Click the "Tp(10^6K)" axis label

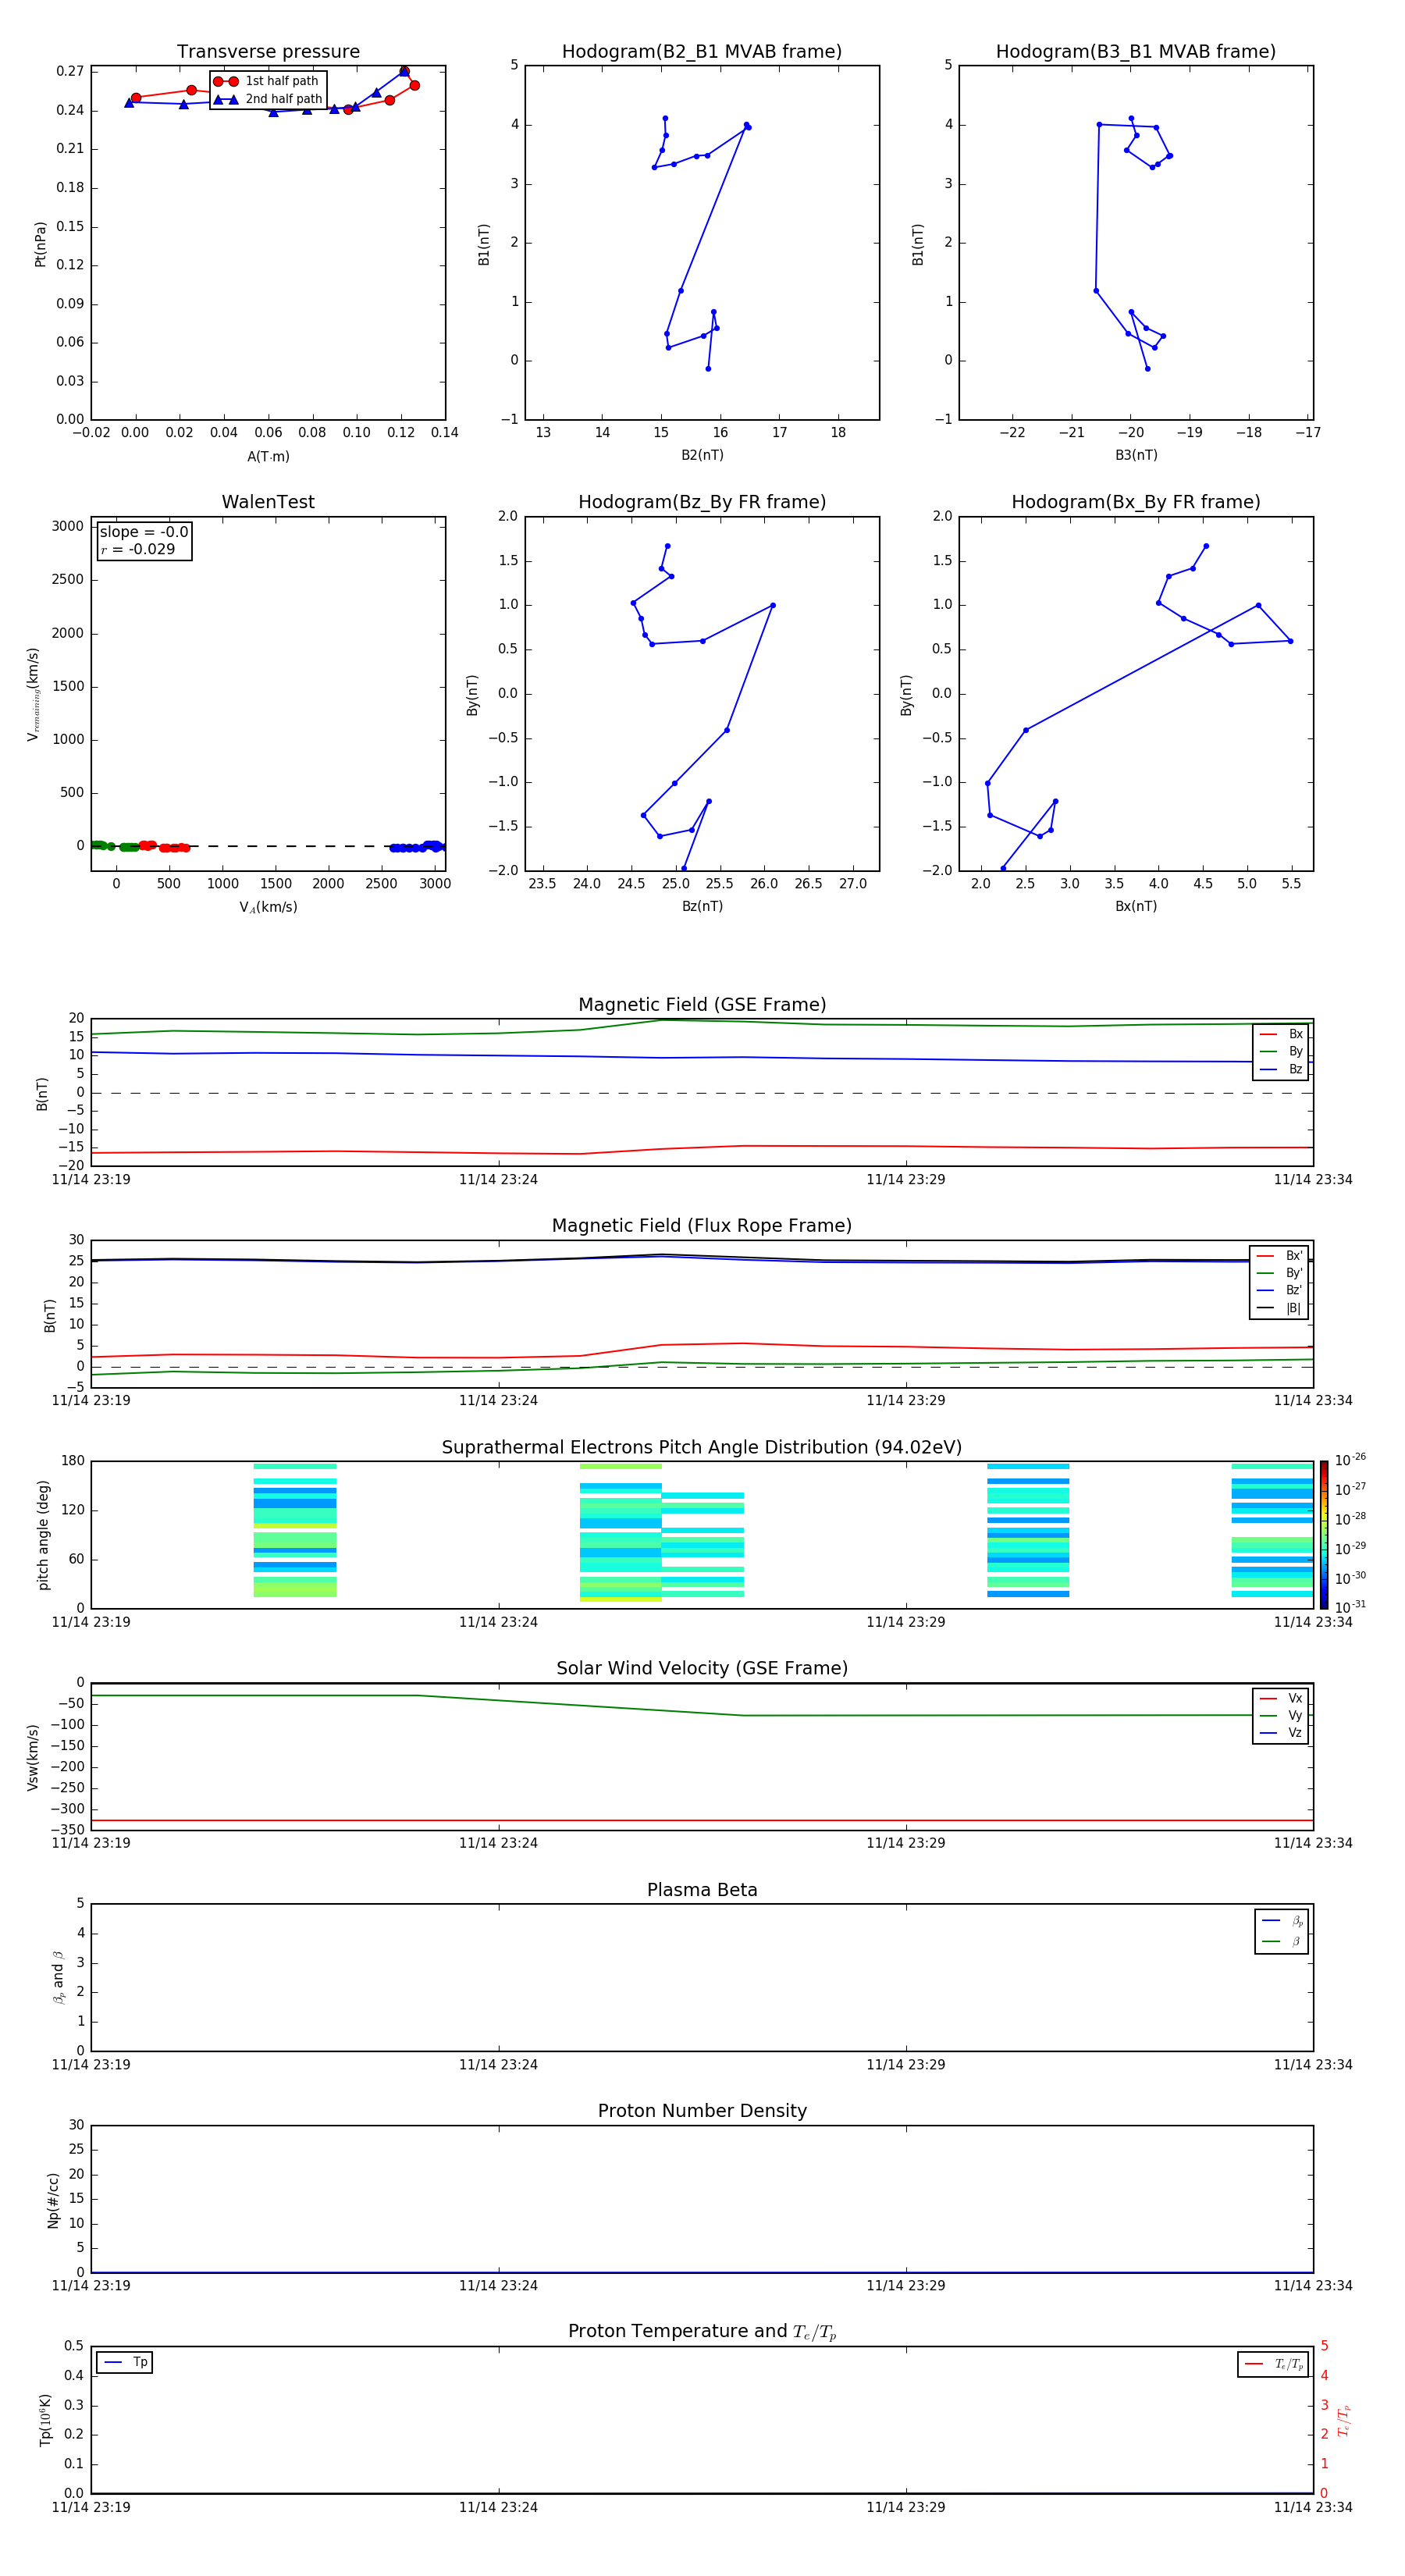coord(45,2420)
